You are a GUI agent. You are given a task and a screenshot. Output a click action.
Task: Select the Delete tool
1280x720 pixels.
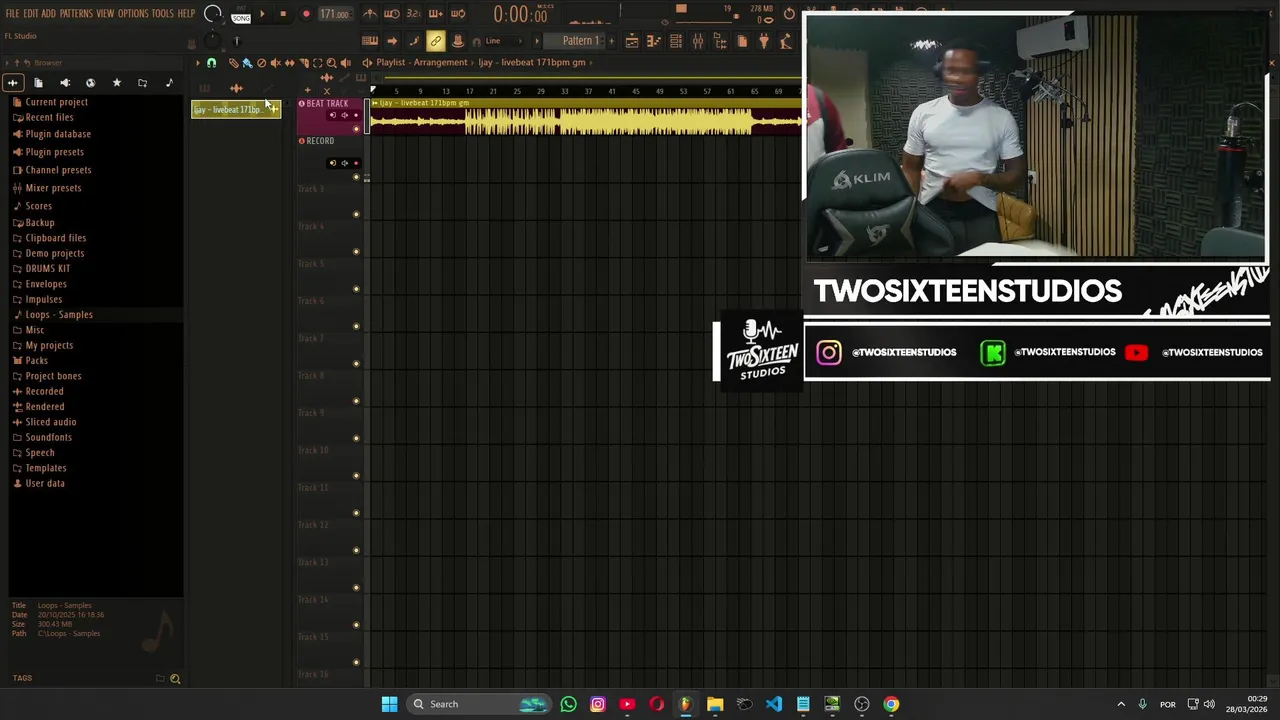click(261, 63)
